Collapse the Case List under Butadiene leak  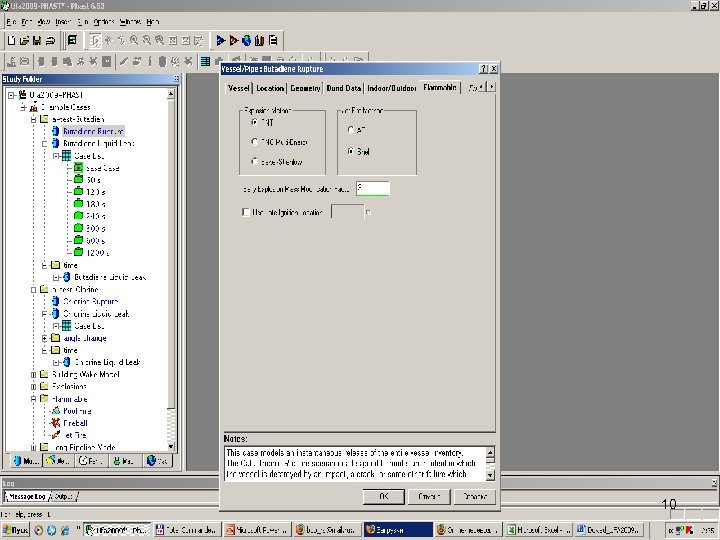(x=56, y=156)
